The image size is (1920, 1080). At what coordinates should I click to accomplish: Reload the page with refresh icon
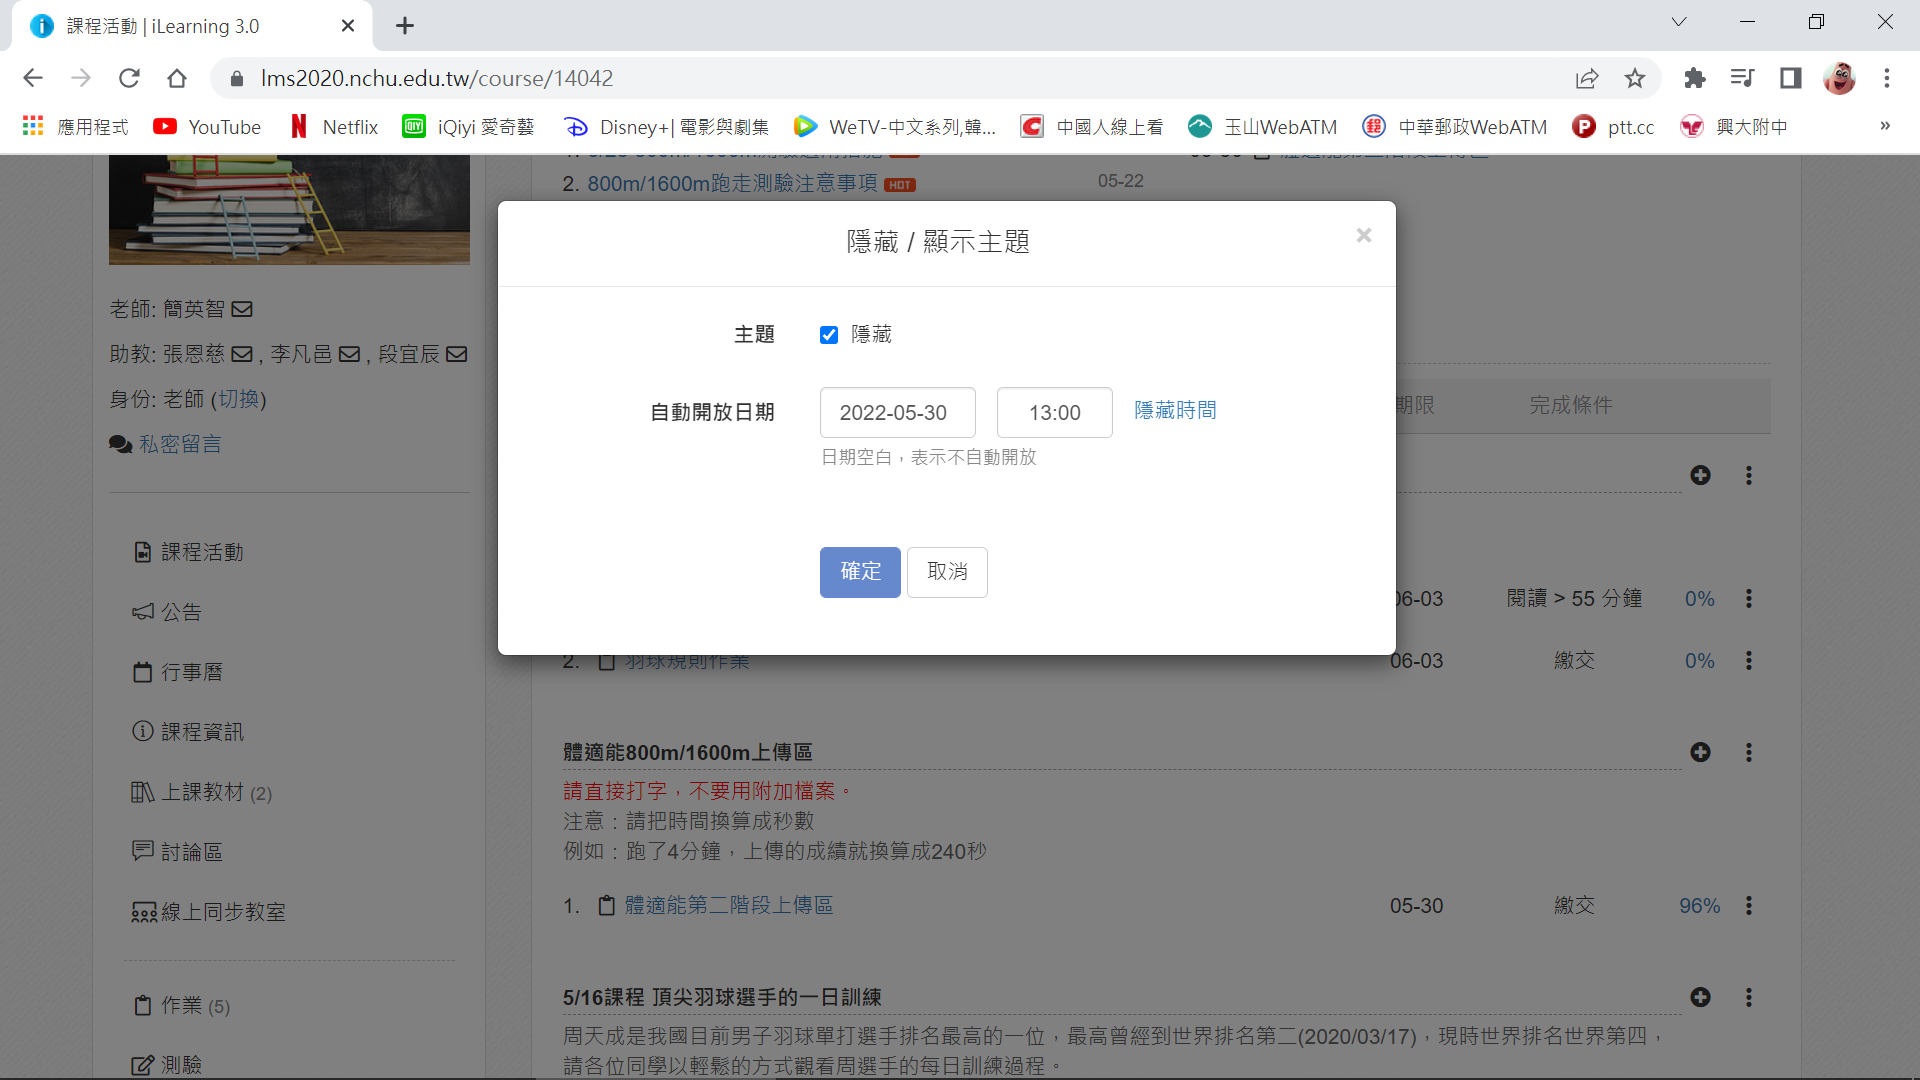coord(129,78)
